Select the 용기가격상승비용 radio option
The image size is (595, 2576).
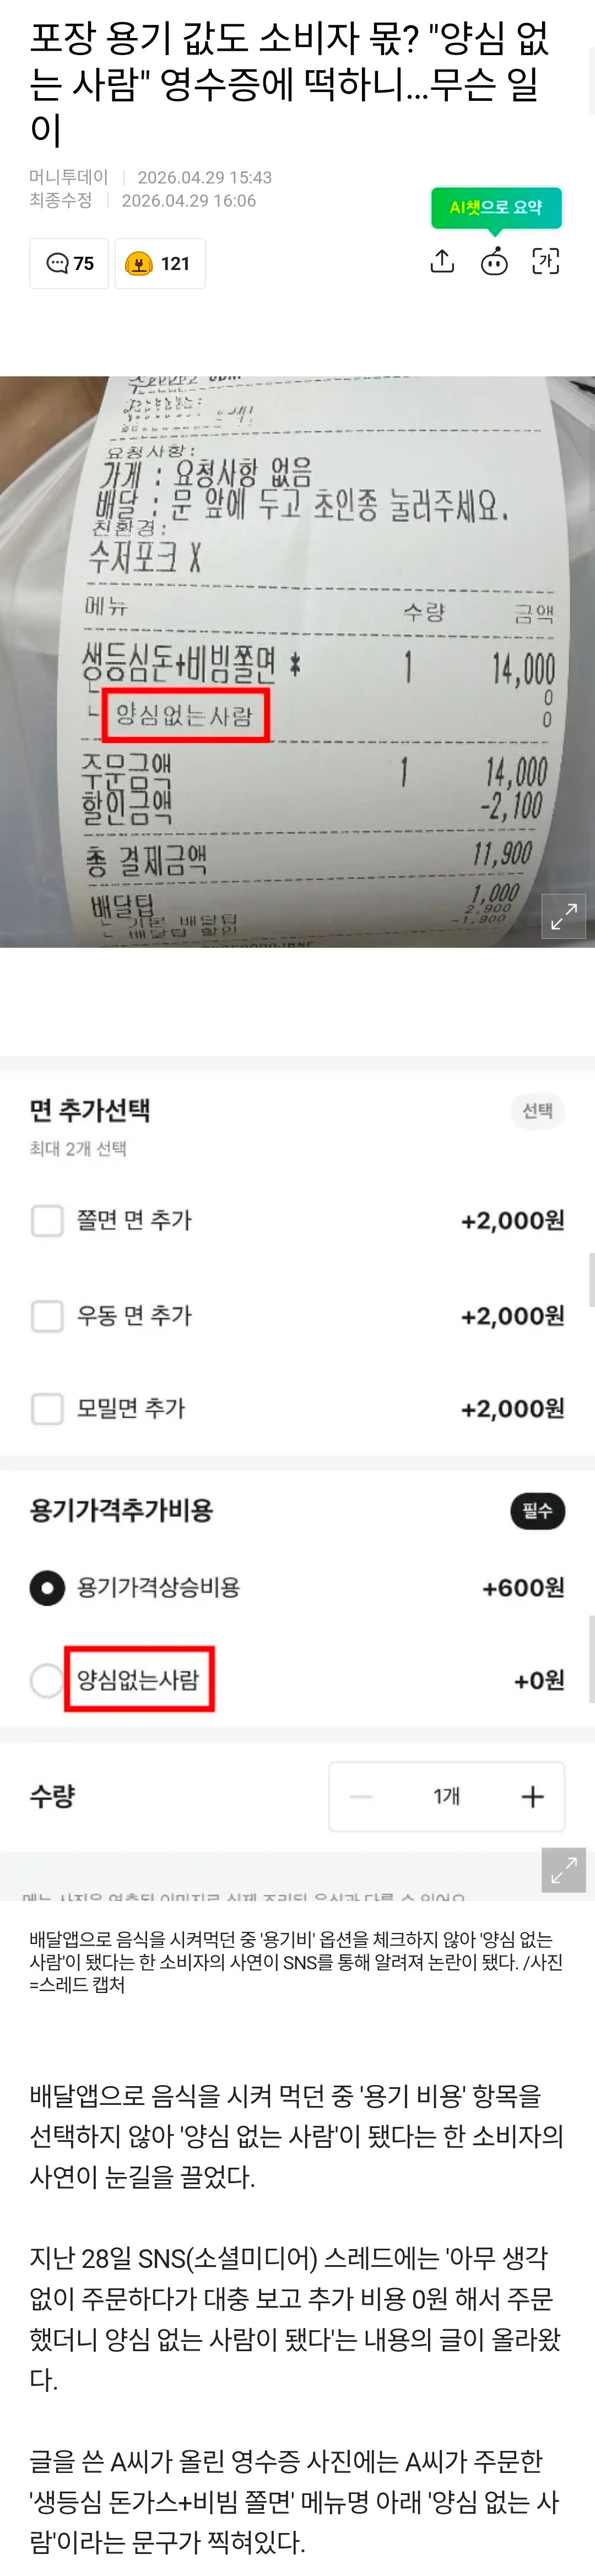click(x=47, y=1588)
